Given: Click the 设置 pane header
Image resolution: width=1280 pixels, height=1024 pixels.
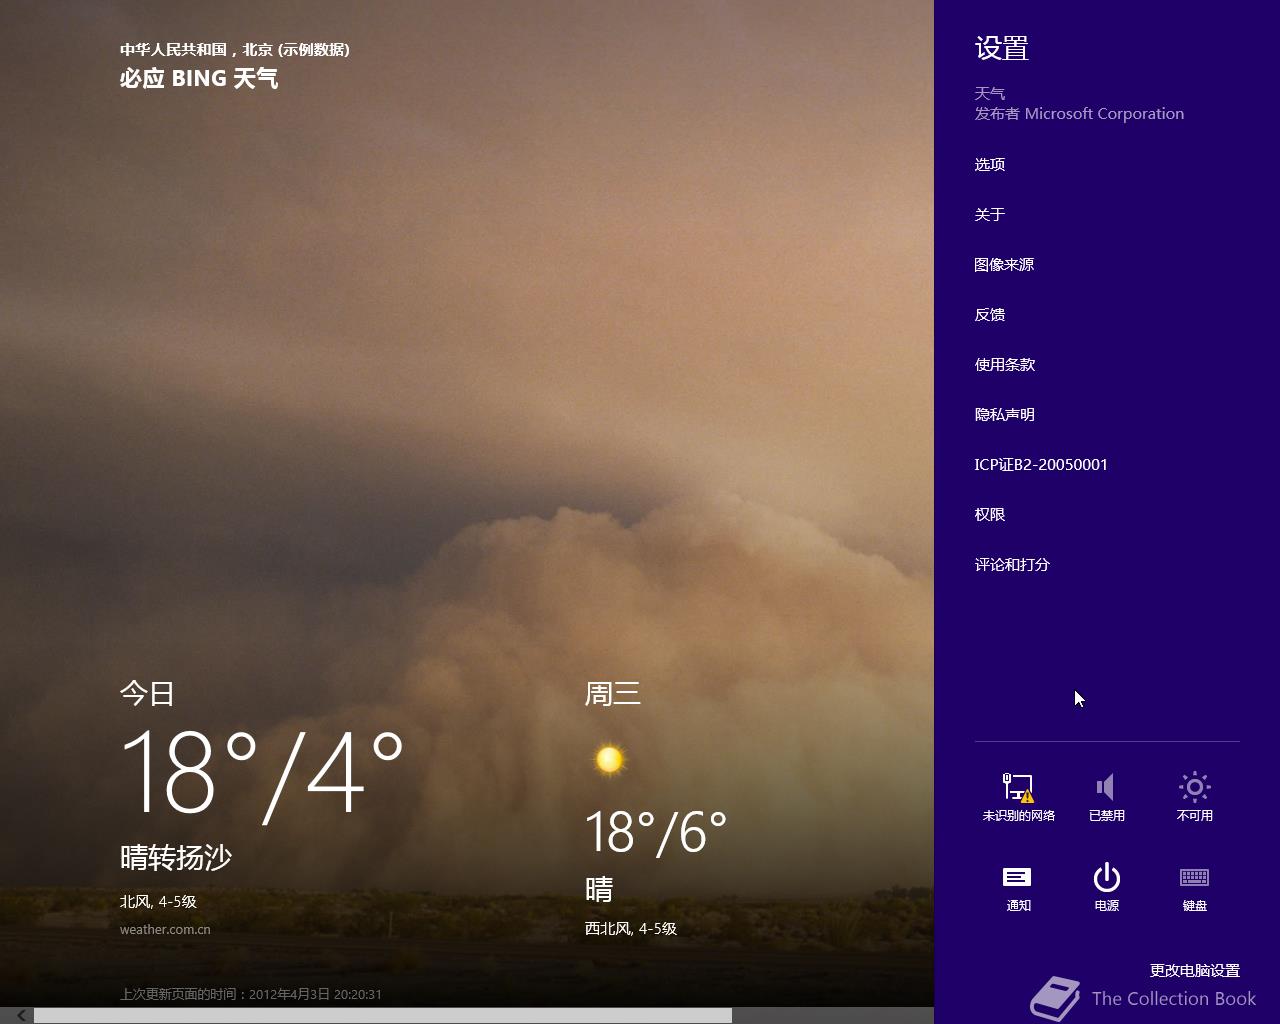Looking at the screenshot, I should (x=1002, y=48).
